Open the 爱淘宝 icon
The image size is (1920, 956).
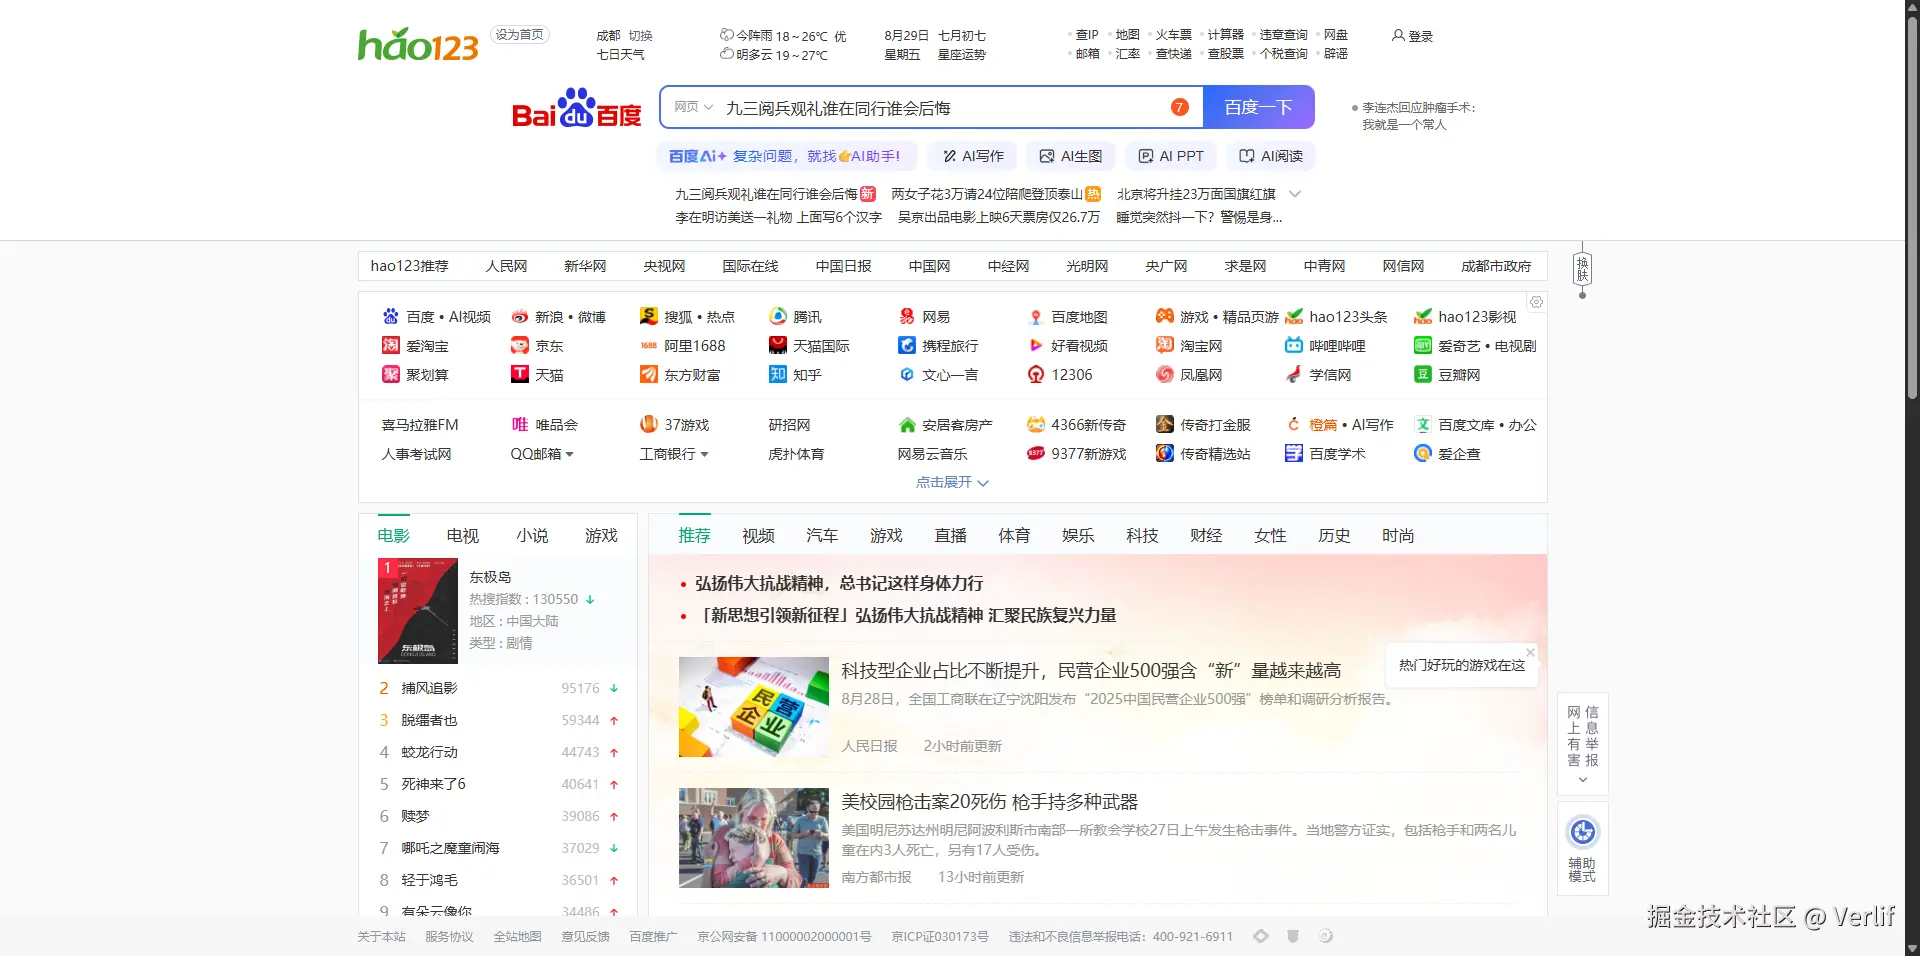pyautogui.click(x=390, y=346)
